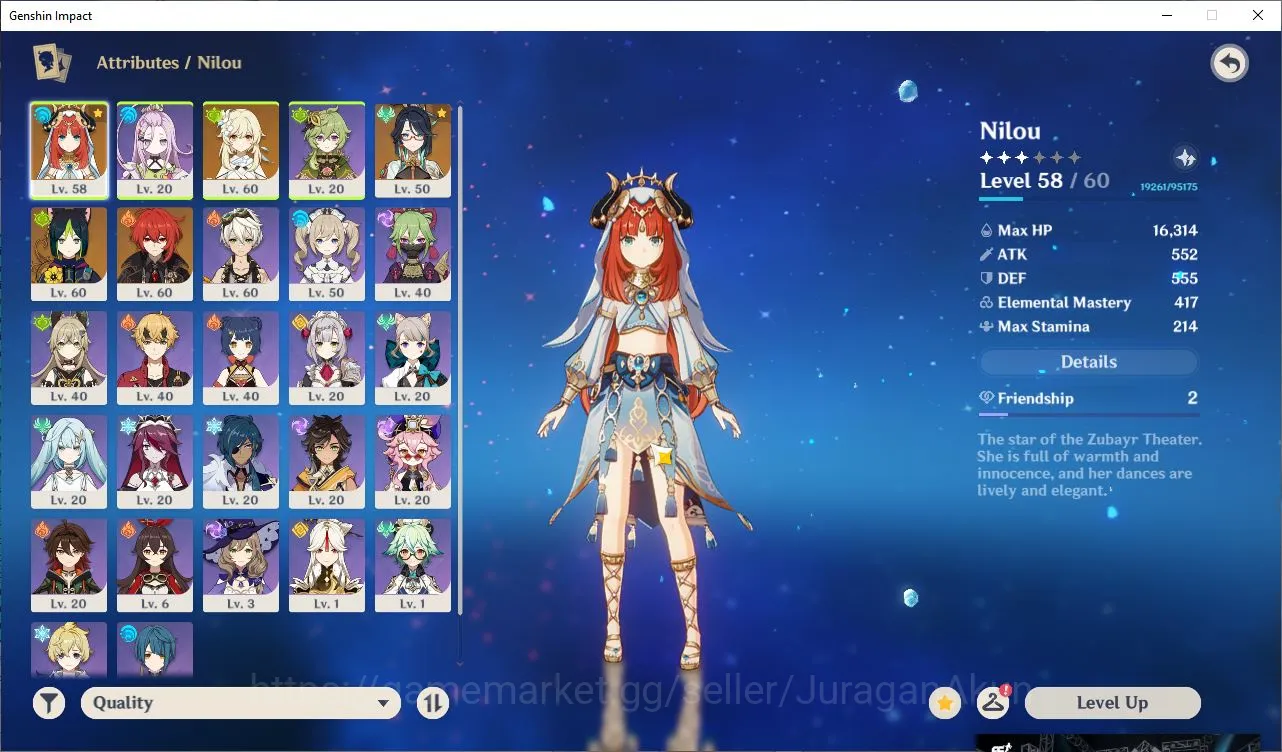1282x752 pixels.
Task: Open the character archive book icon
Action: [52, 63]
